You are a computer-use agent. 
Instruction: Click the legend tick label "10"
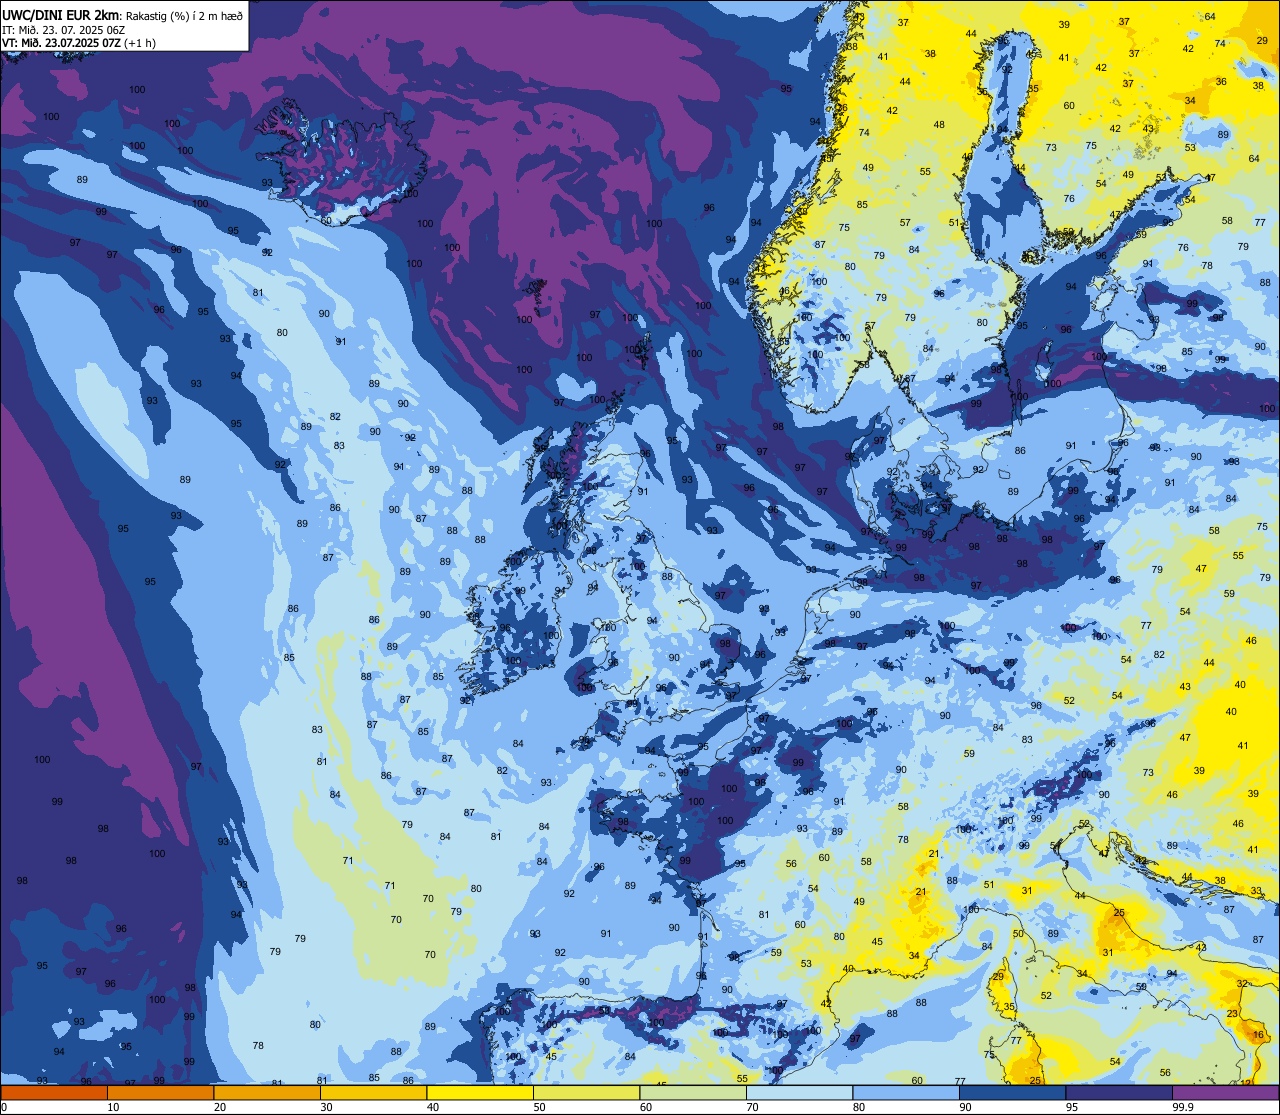(113, 1107)
